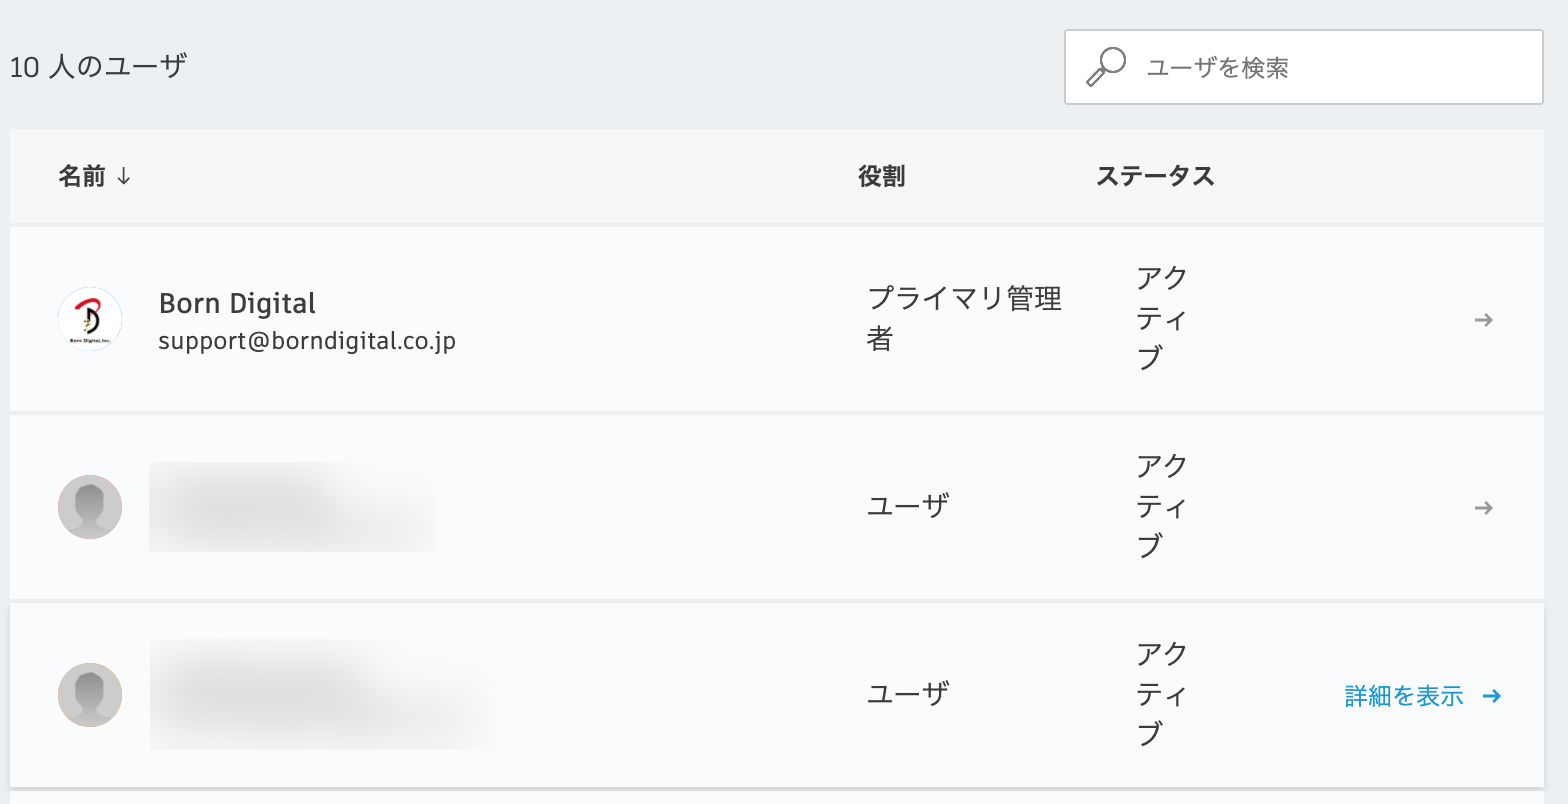Image resolution: width=1568 pixels, height=804 pixels.
Task: Open the 詳細を表示 link
Action: [1404, 696]
